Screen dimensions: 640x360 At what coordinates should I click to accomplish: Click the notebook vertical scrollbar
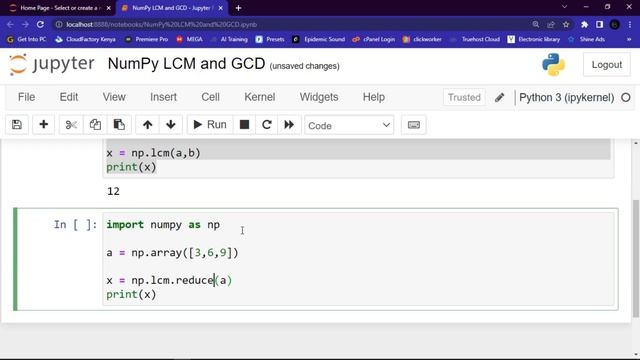[x=636, y=258]
